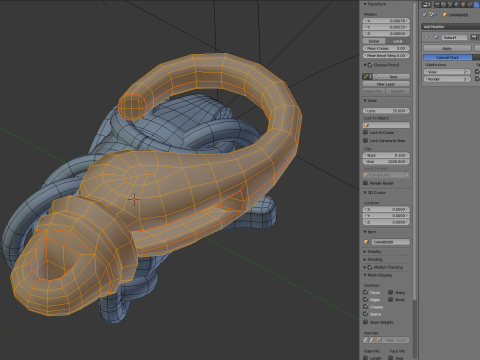Open the editor type selector in Properties header
Viewport: 480px width, 360px height.
(x=426, y=5)
